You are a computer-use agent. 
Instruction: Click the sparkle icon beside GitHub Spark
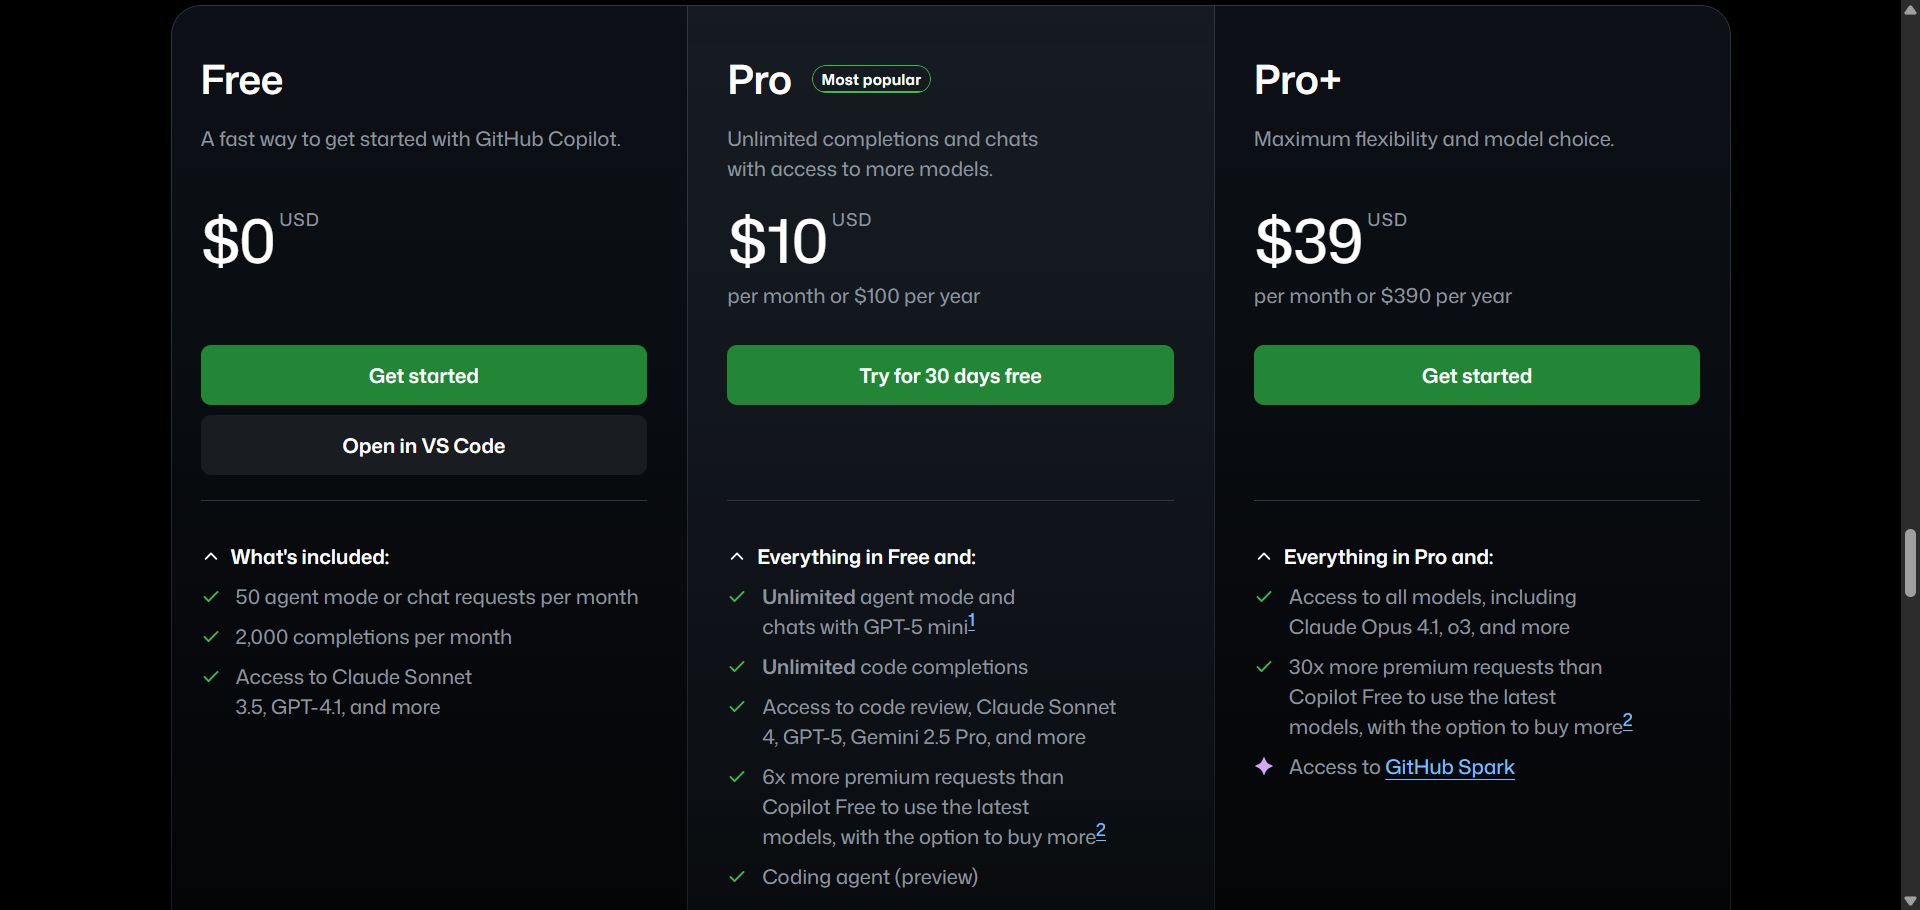1264,767
